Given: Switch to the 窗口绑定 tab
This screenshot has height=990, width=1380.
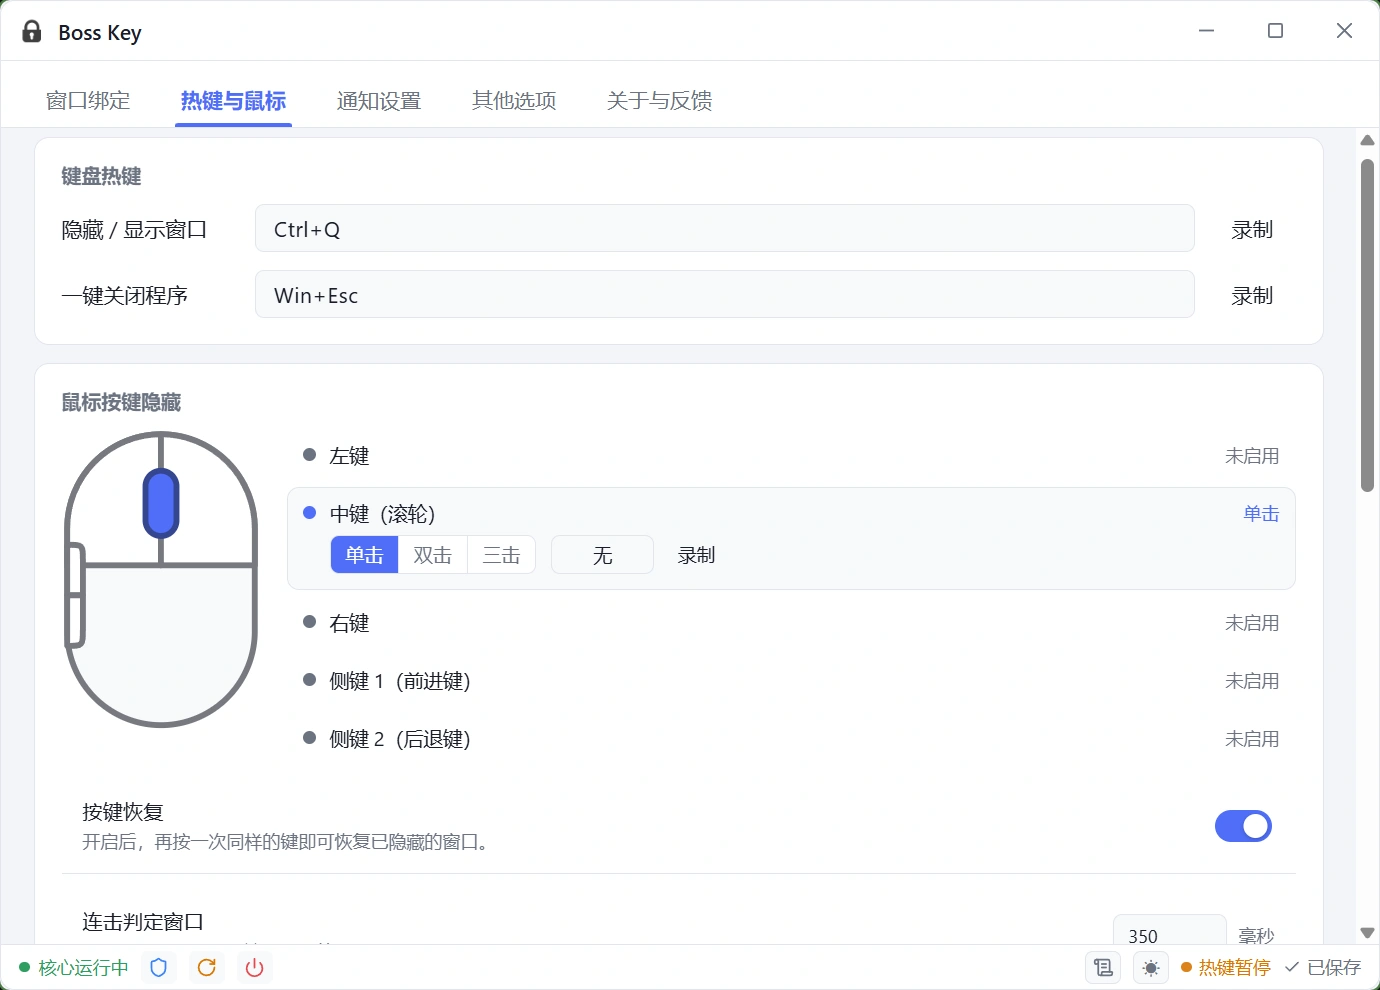Looking at the screenshot, I should [x=88, y=101].
